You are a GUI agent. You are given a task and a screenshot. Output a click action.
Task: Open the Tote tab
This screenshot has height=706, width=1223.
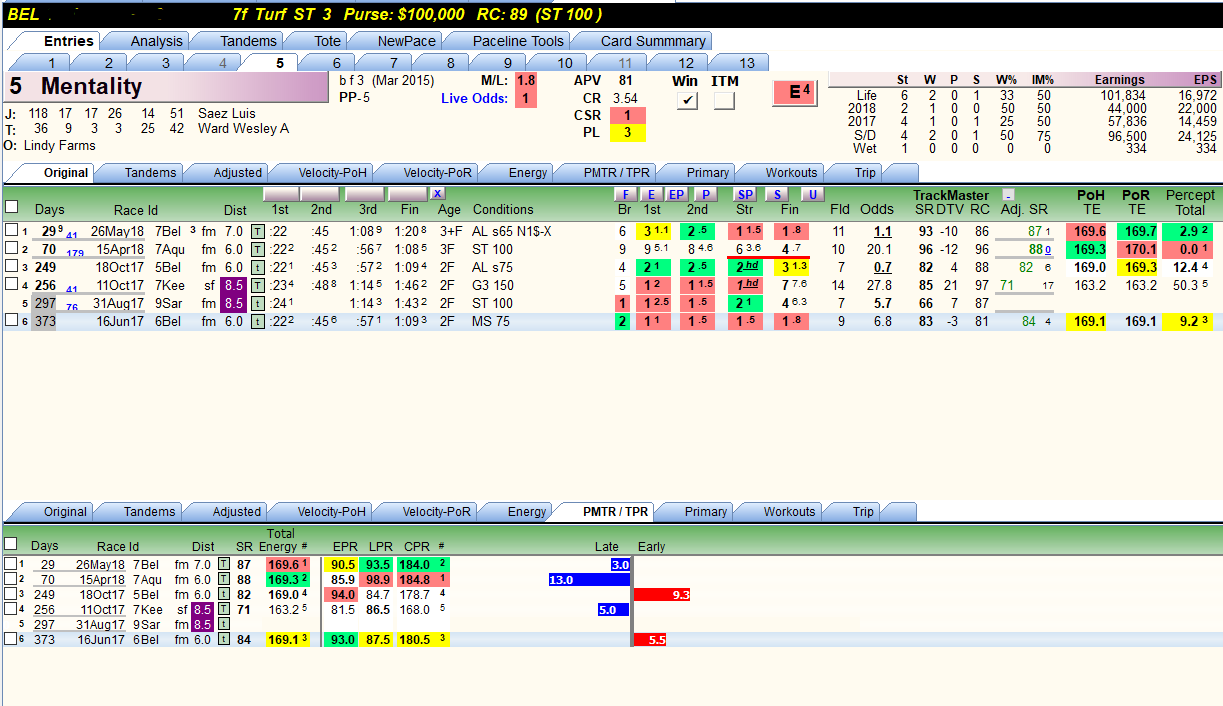pos(328,41)
